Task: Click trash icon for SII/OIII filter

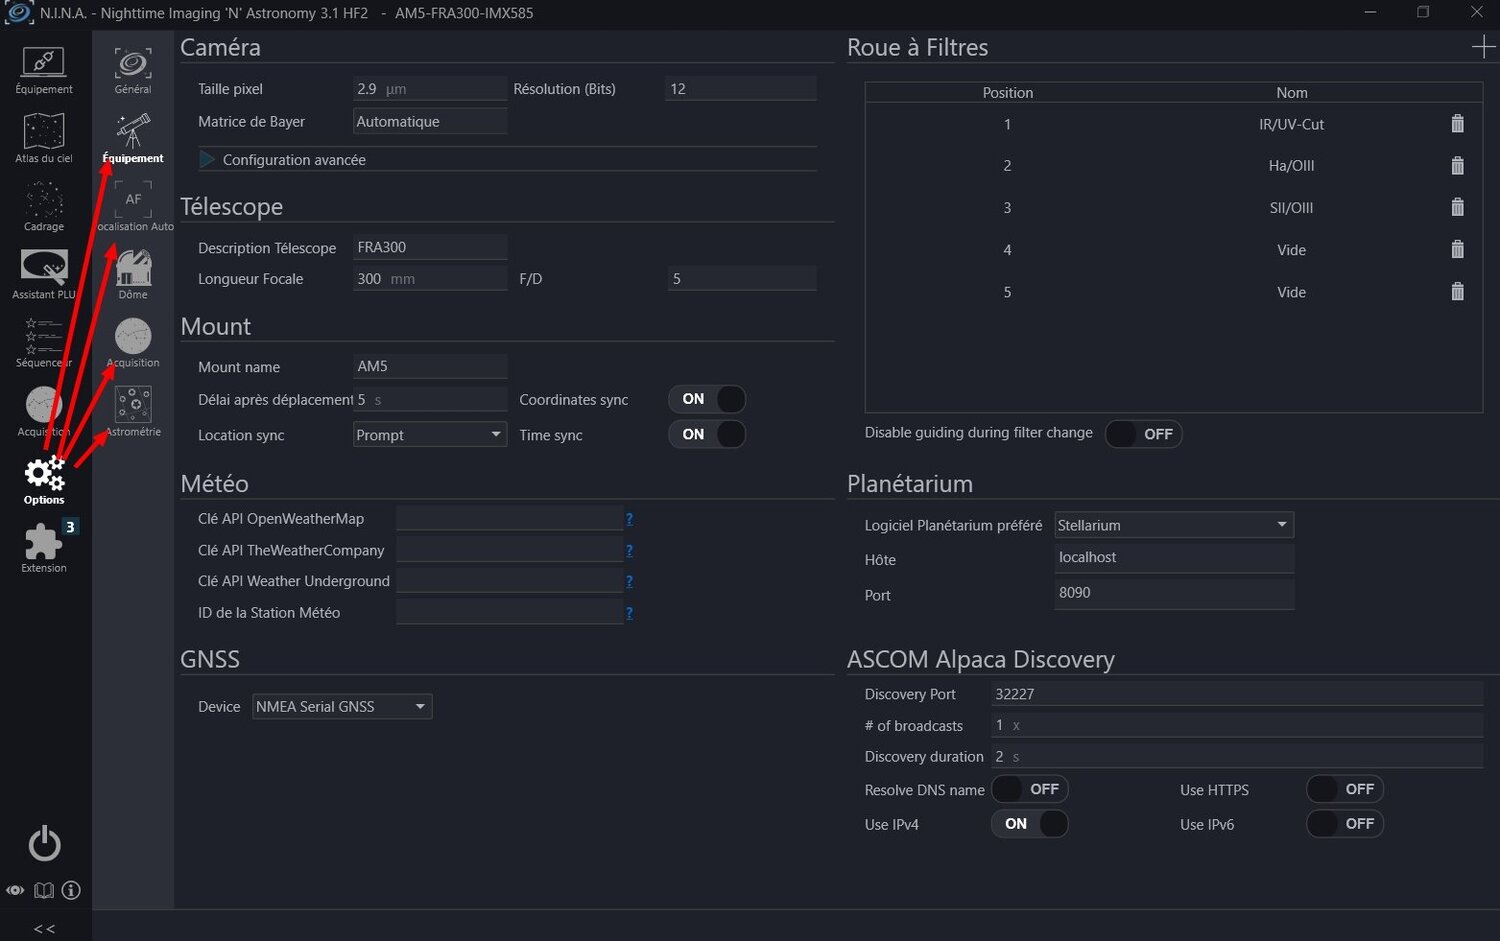Action: pos(1457,208)
